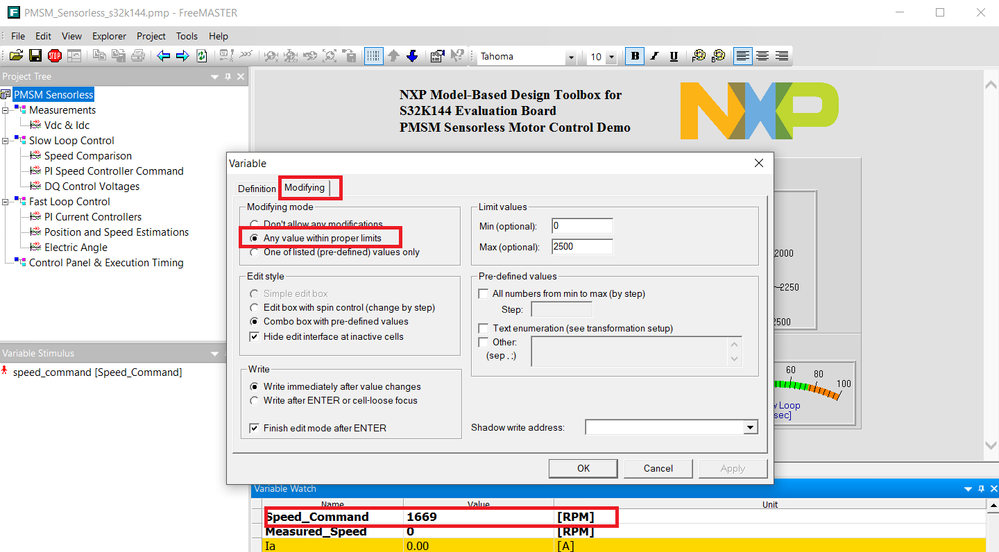Screen dimensions: 999x552
Task: Collapse the Measurements tree node
Action: pos(5,110)
